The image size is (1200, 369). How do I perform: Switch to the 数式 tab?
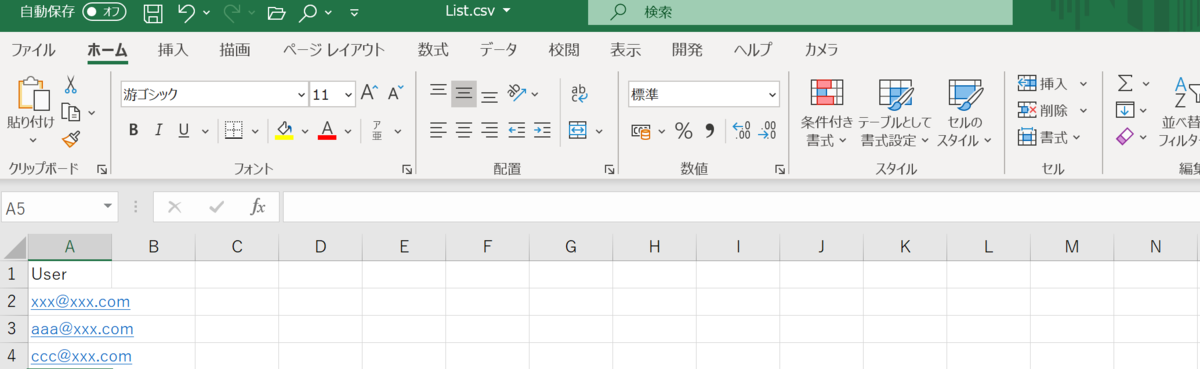(433, 50)
